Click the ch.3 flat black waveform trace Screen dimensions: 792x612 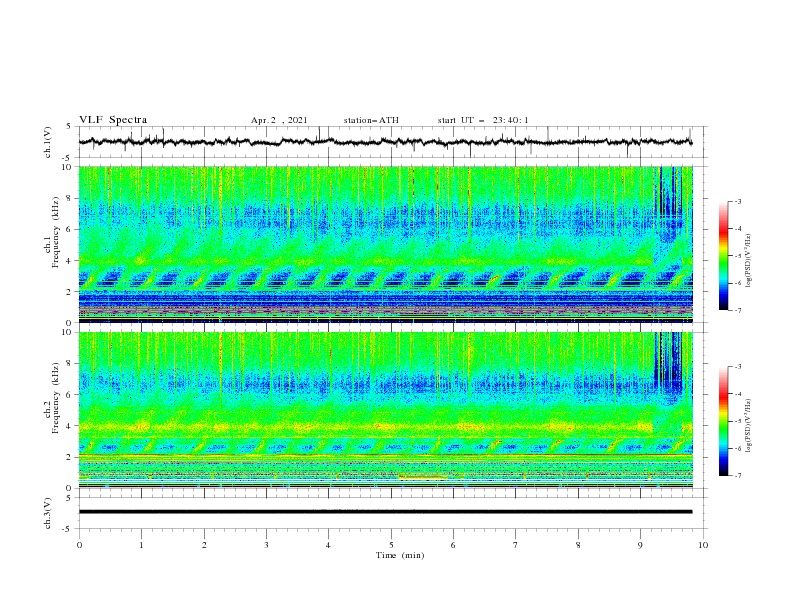tap(385, 512)
